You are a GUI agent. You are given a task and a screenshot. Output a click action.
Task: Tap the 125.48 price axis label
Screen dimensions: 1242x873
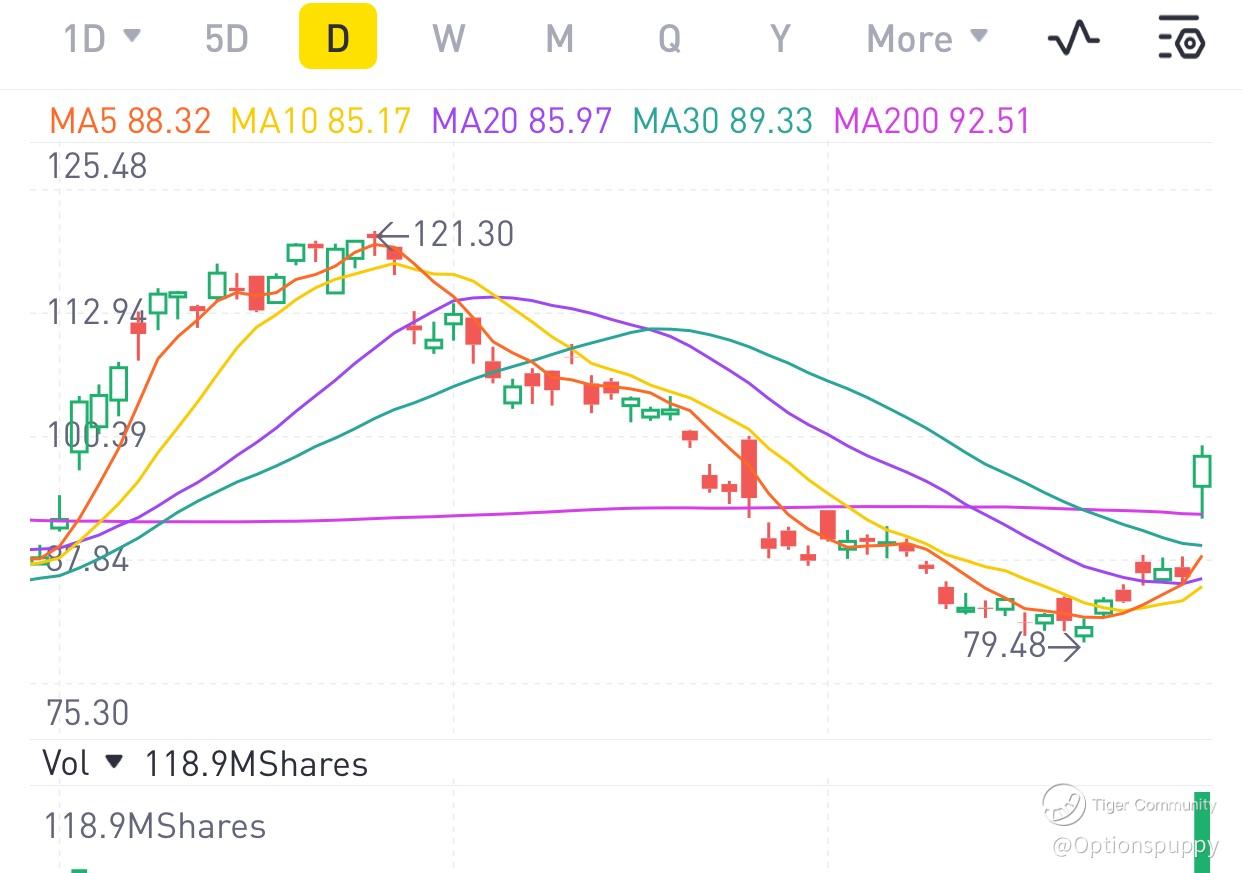click(x=97, y=166)
